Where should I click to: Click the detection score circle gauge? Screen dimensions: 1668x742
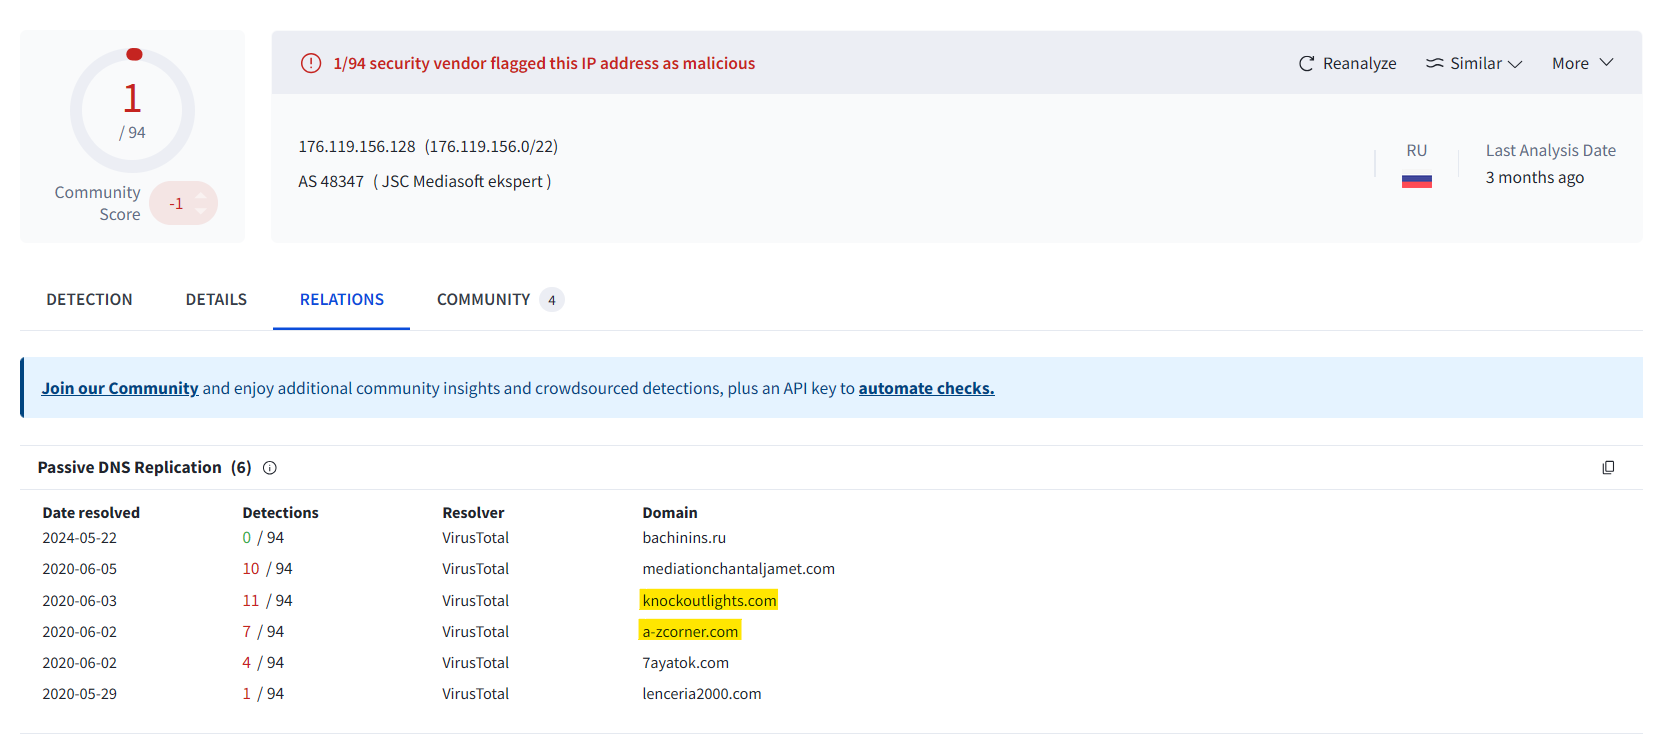[132, 110]
